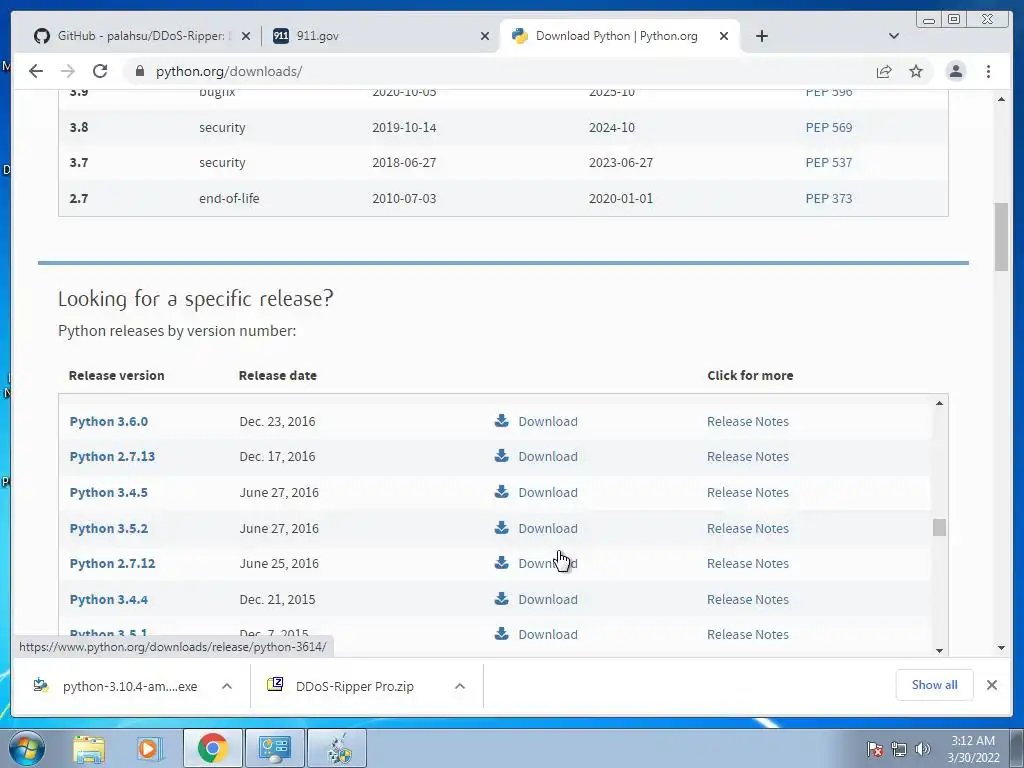Click the release list scroll-down arrow
1024x768 pixels.
(939, 650)
